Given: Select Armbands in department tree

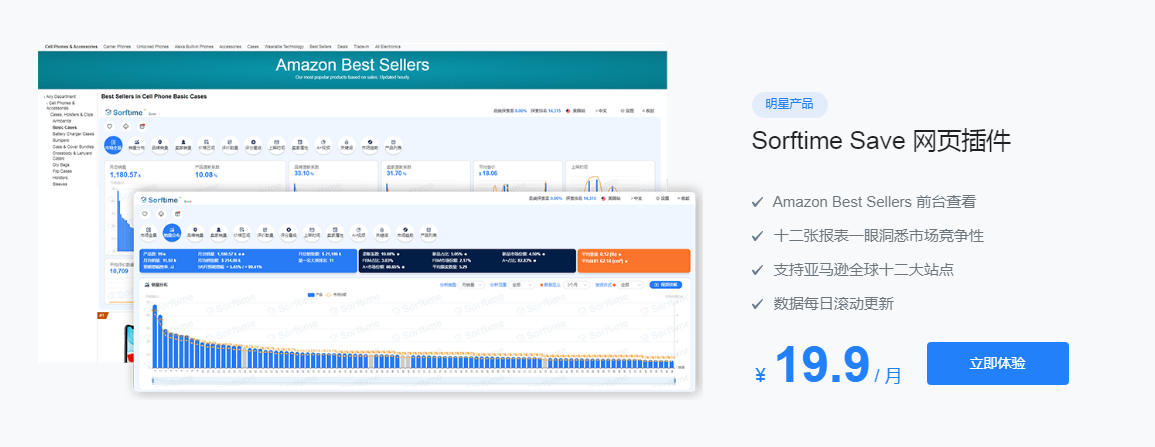Looking at the screenshot, I should [63, 121].
